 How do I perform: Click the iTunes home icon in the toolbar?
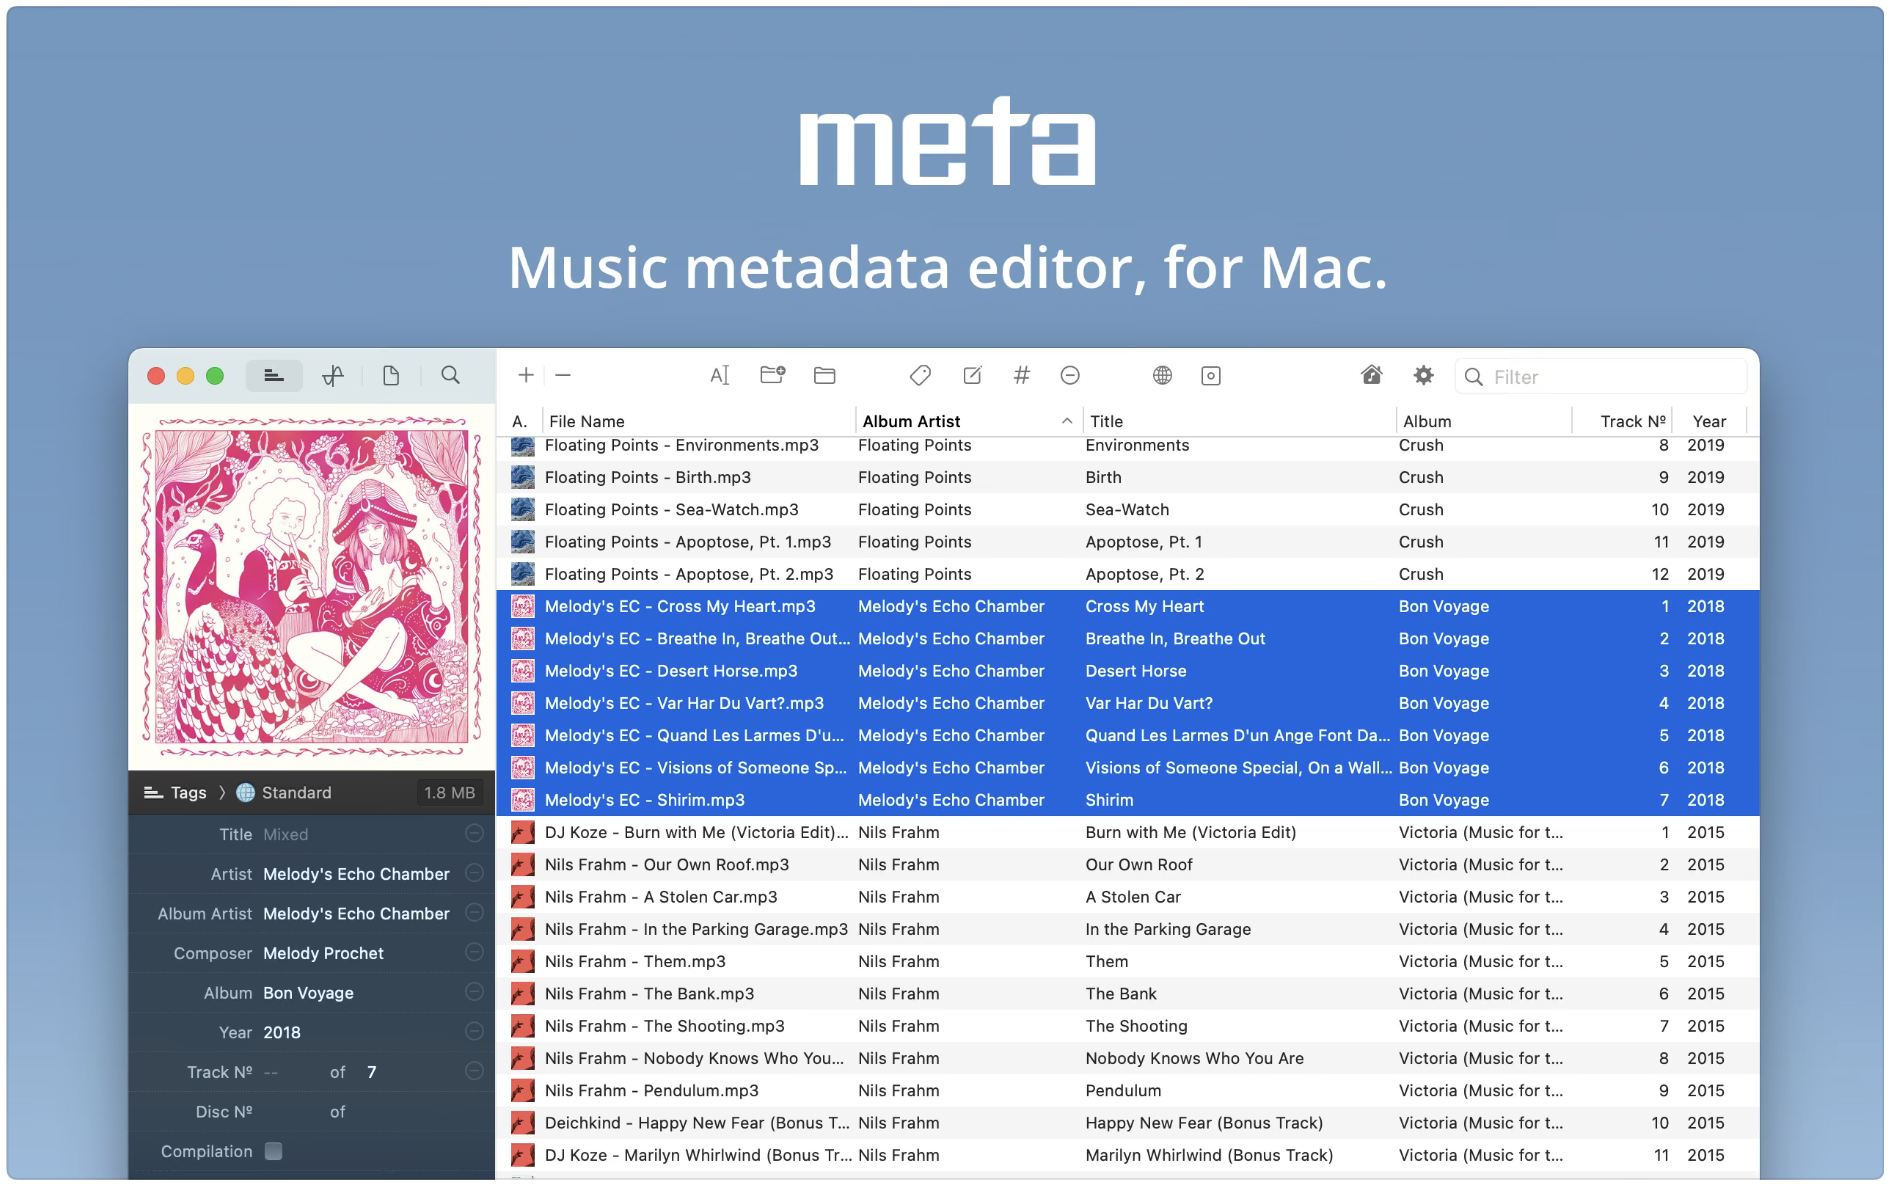[1371, 375]
